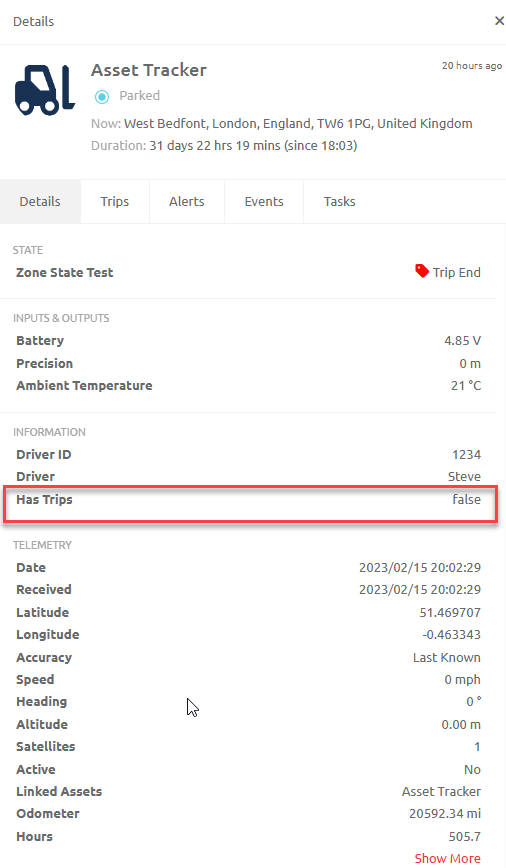The height and width of the screenshot is (868, 506).
Task: Click the Battery 4.85 V value
Action: 462,341
